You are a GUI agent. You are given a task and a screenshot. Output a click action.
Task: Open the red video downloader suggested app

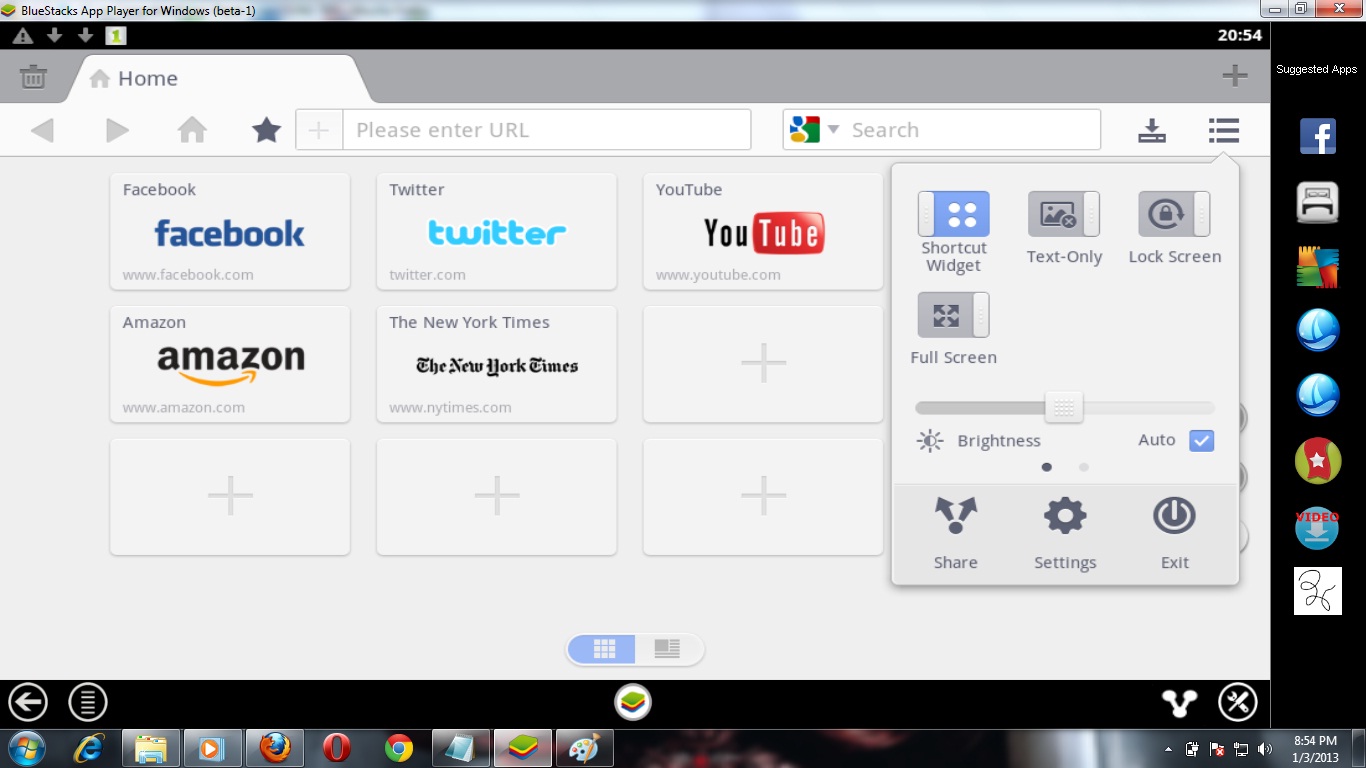[x=1318, y=528]
